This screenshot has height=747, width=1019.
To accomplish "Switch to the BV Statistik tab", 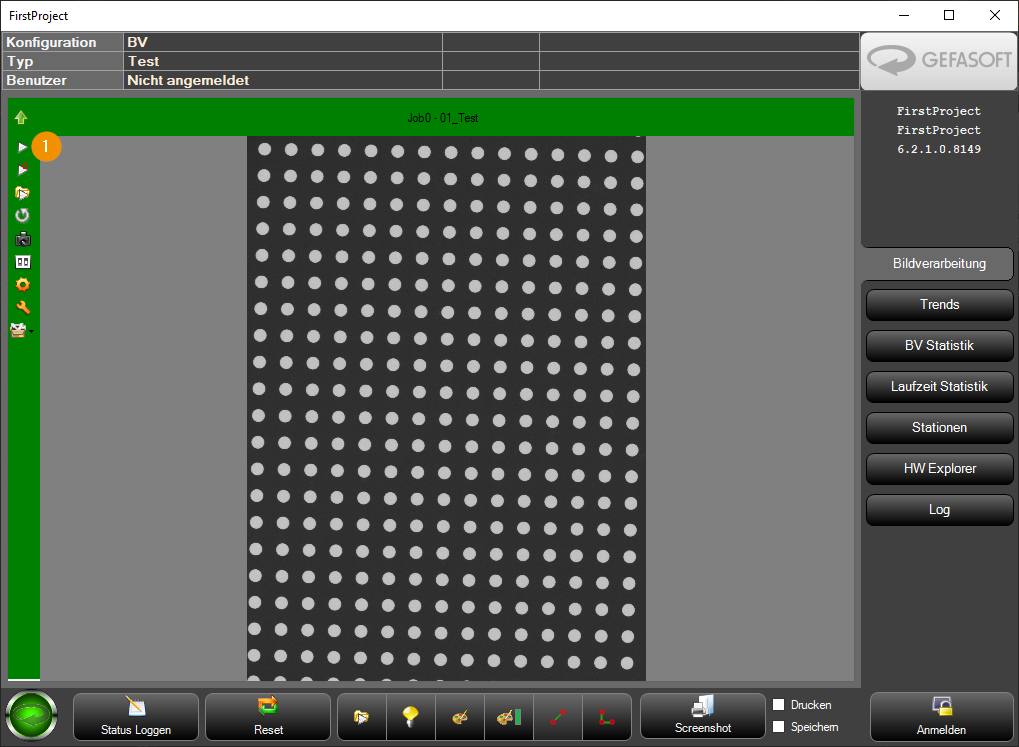I will 940,346.
